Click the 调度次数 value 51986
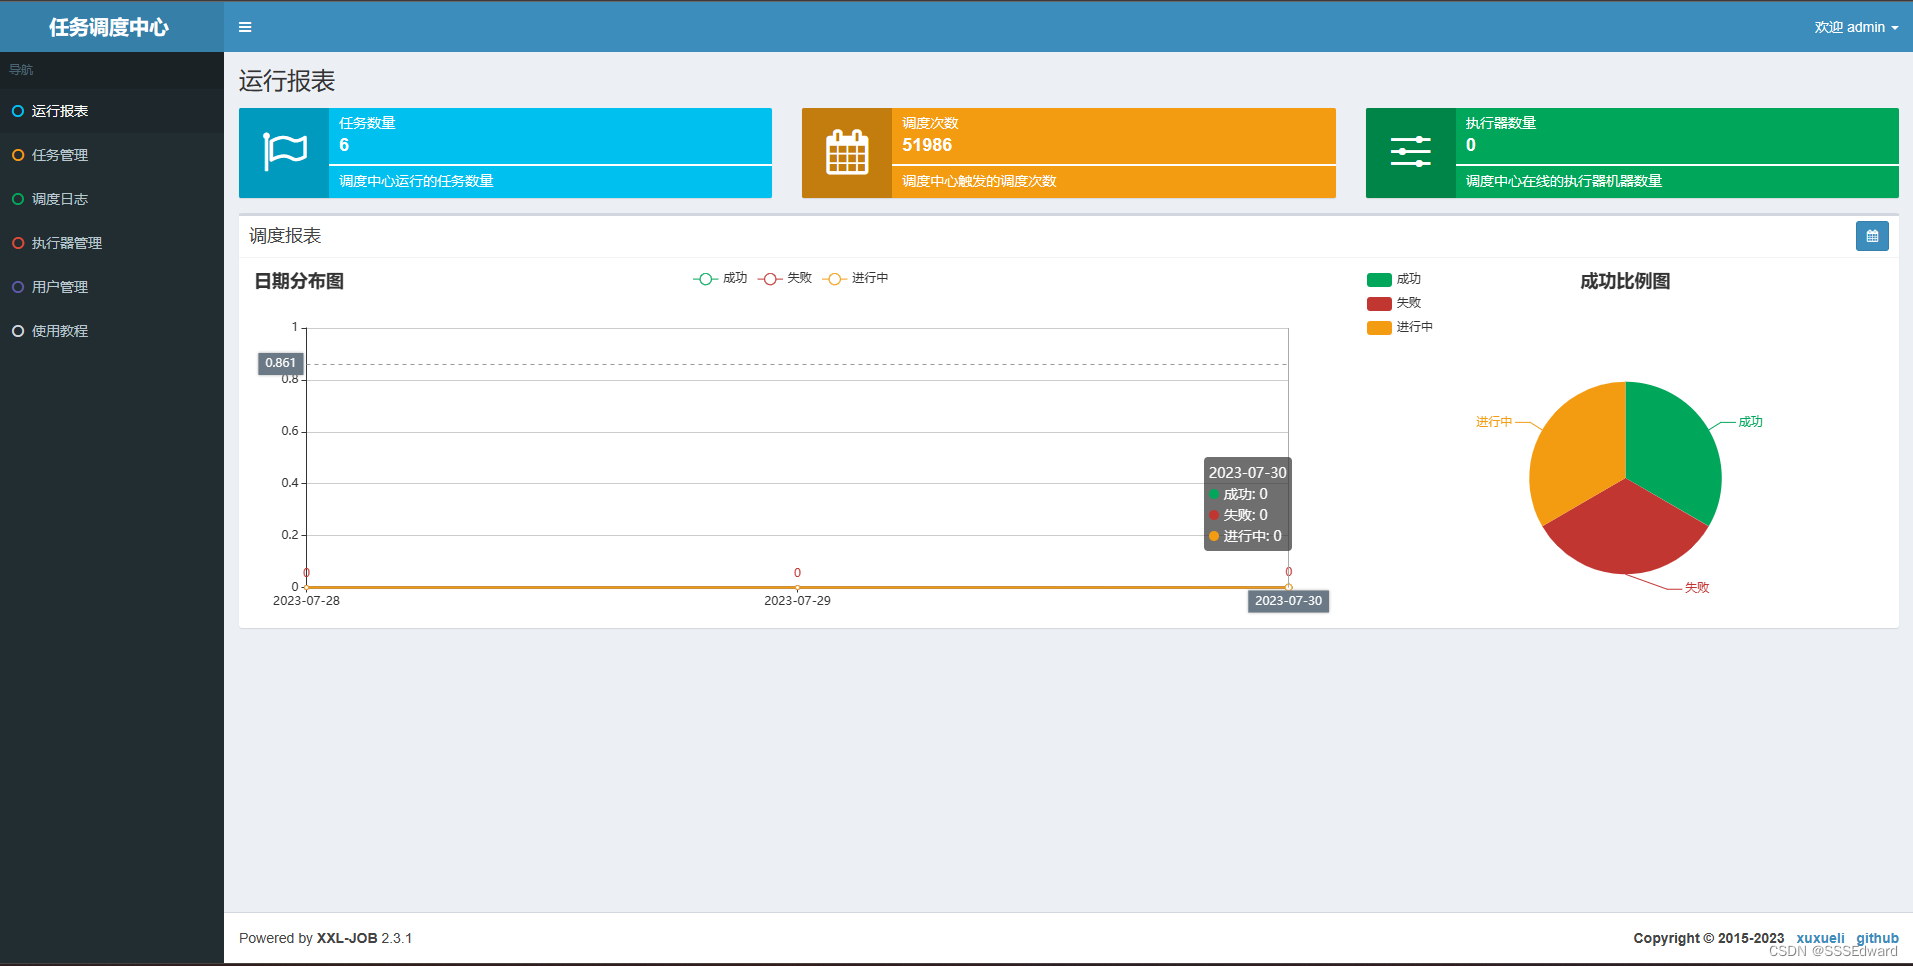 pyautogui.click(x=927, y=145)
